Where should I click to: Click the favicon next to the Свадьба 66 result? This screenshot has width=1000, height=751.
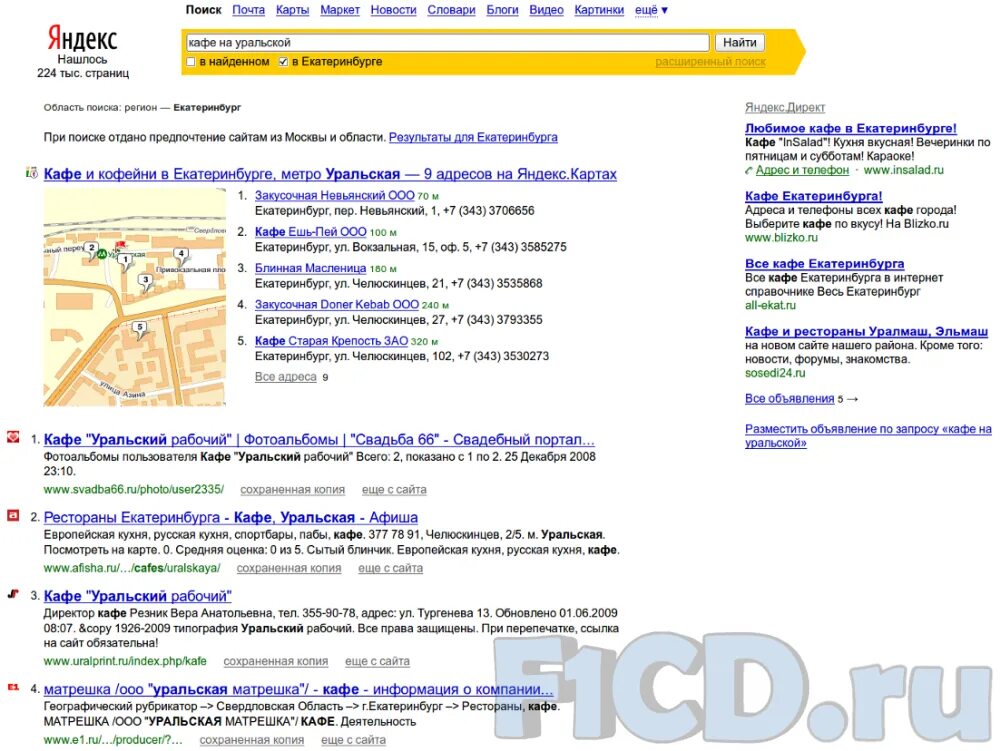point(13,437)
